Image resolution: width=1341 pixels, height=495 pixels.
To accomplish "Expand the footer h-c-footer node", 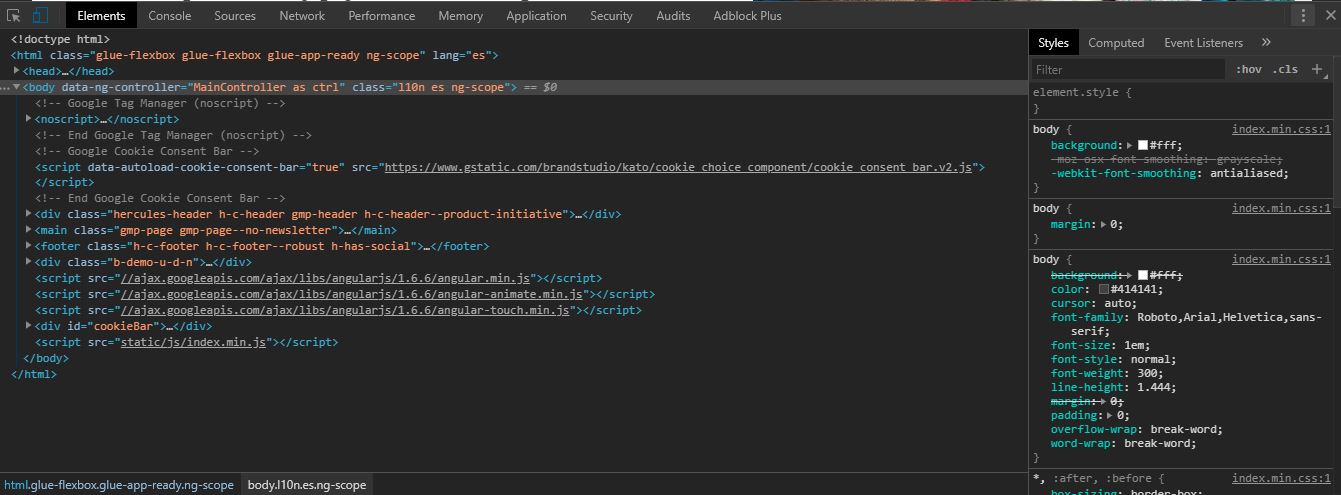I will pyautogui.click(x=29, y=246).
